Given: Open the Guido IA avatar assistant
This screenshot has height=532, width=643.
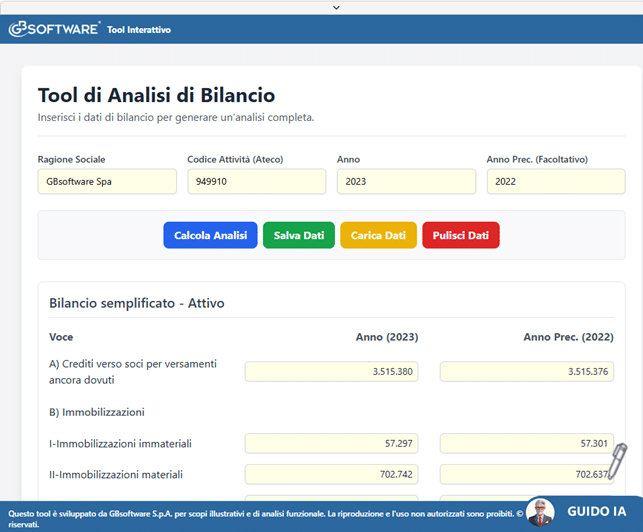Looking at the screenshot, I should 540,512.
